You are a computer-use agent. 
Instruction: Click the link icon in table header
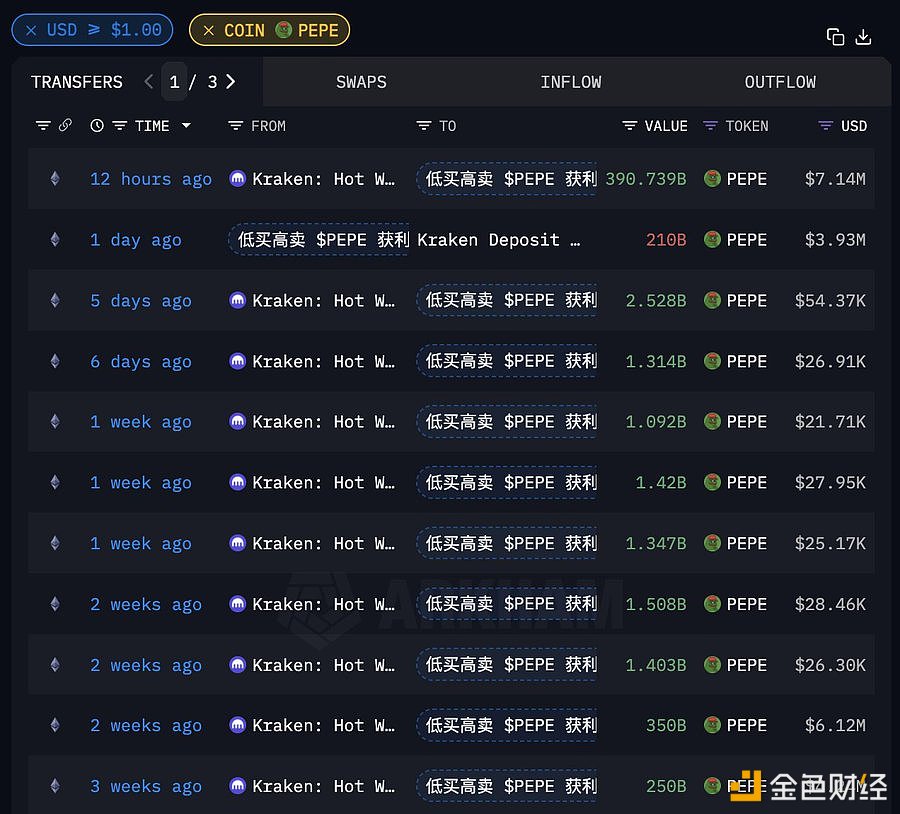click(x=65, y=125)
